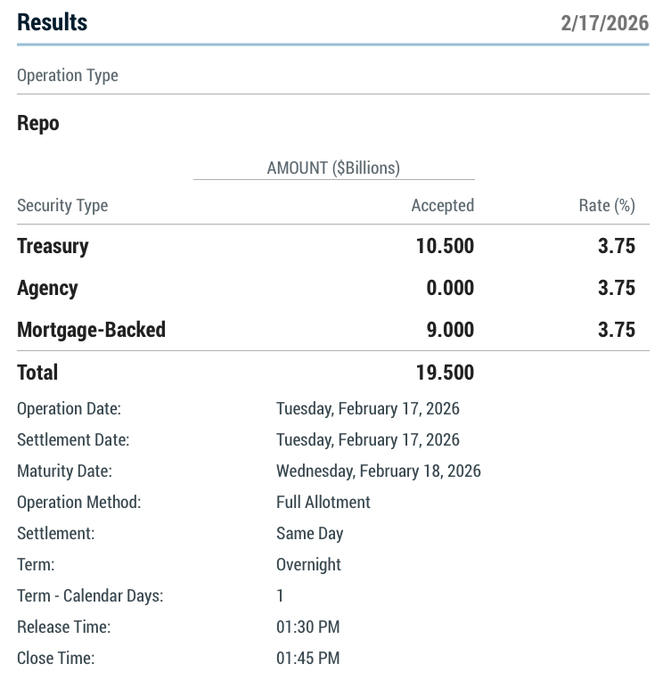This screenshot has width=671, height=680.
Task: Select the Mortgage-Backed row label
Action: point(91,330)
